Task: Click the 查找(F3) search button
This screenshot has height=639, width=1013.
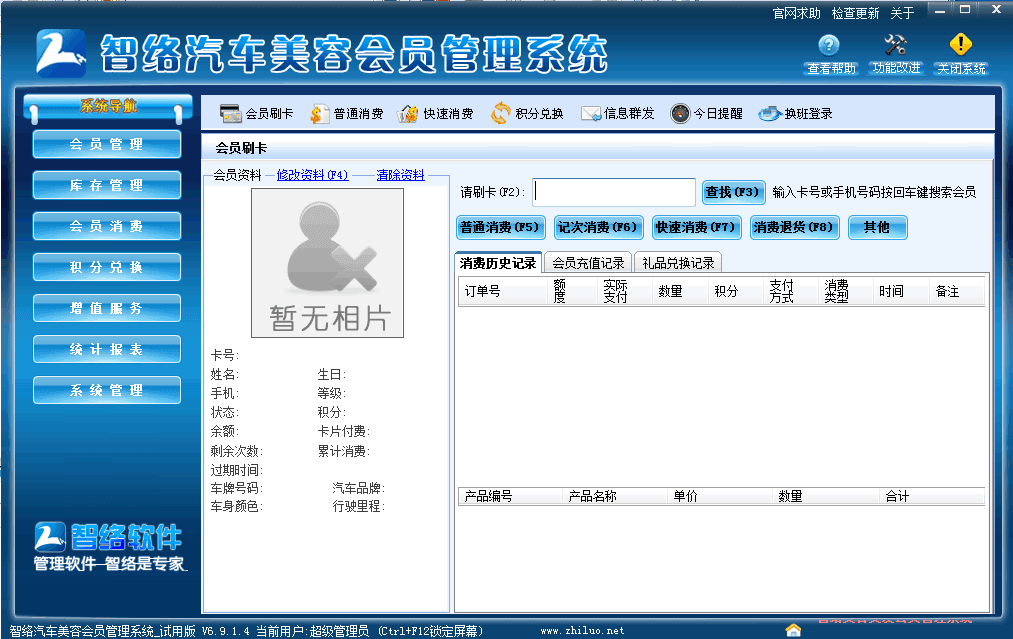Action: pyautogui.click(x=733, y=192)
